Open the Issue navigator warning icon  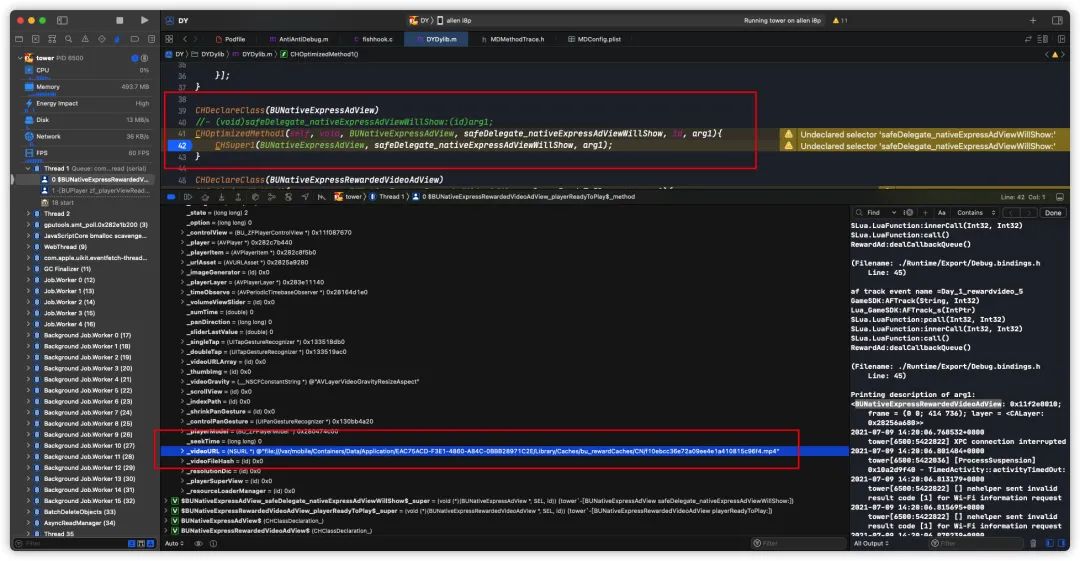pos(85,39)
